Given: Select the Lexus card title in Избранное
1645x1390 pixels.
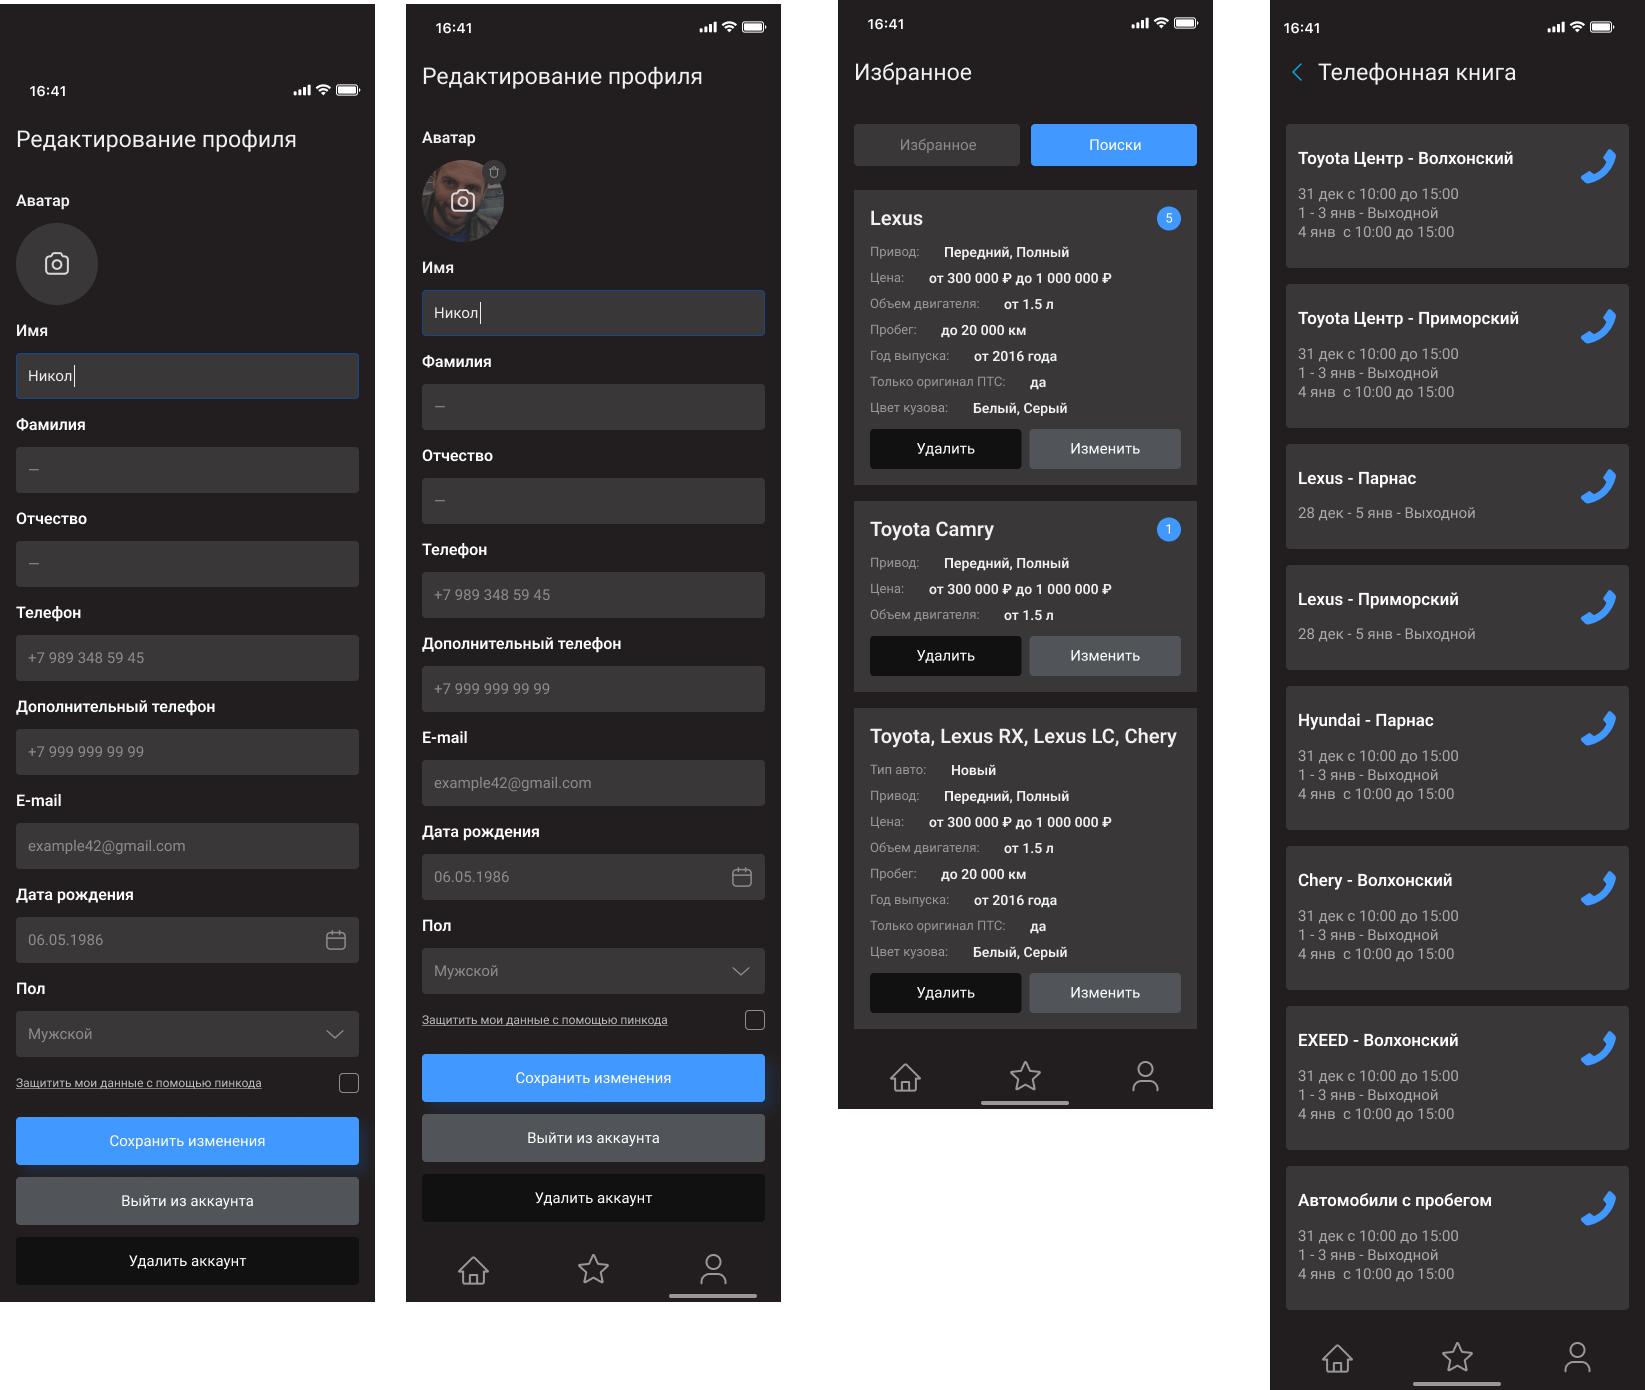Looking at the screenshot, I should coord(896,218).
